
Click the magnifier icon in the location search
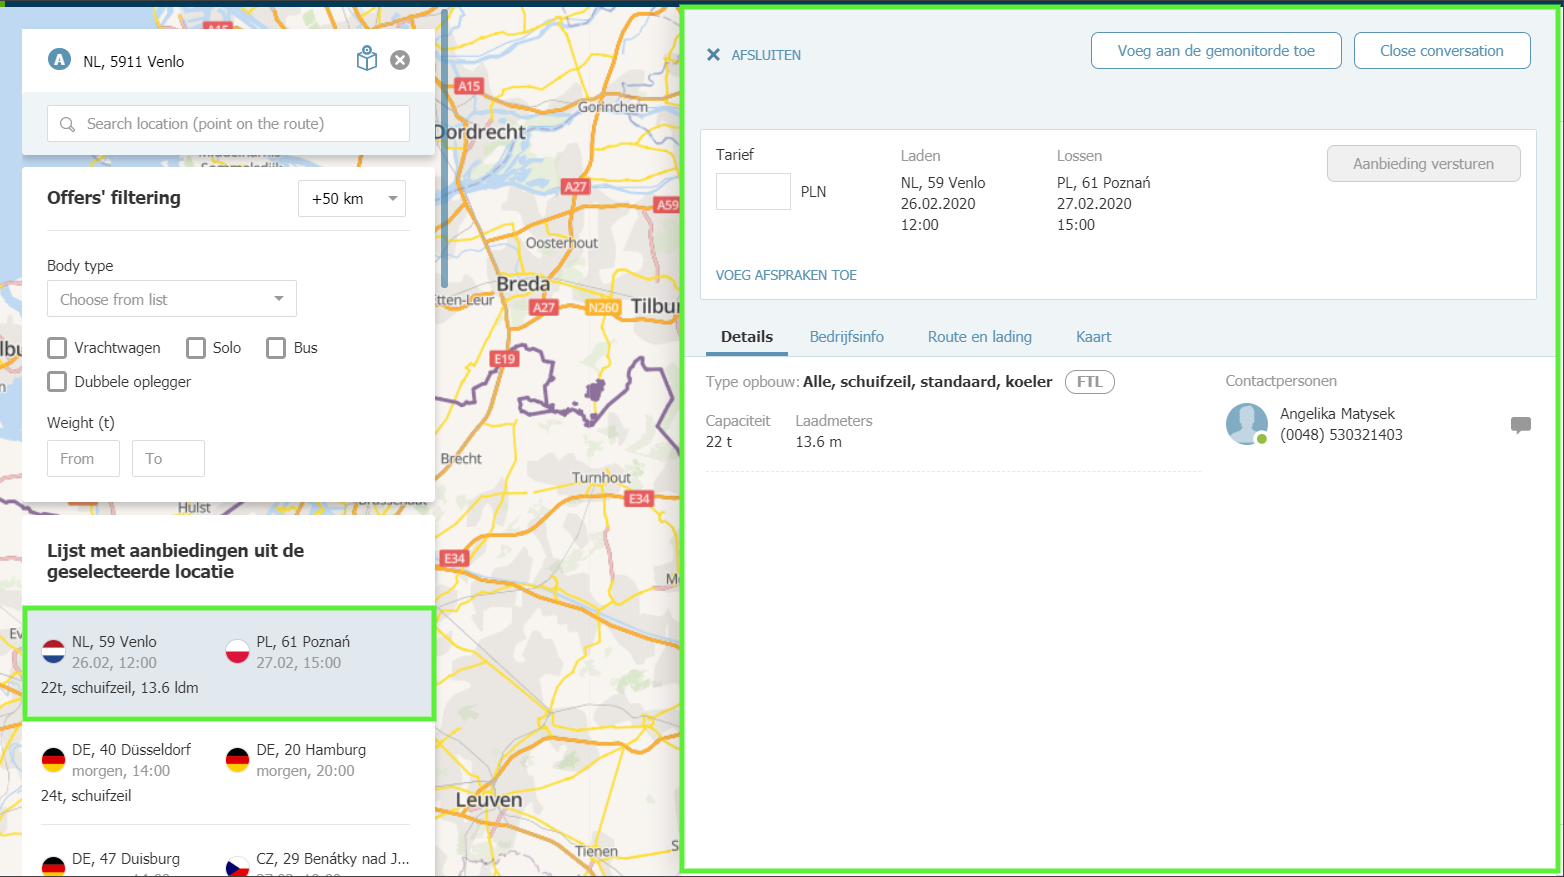[67, 124]
